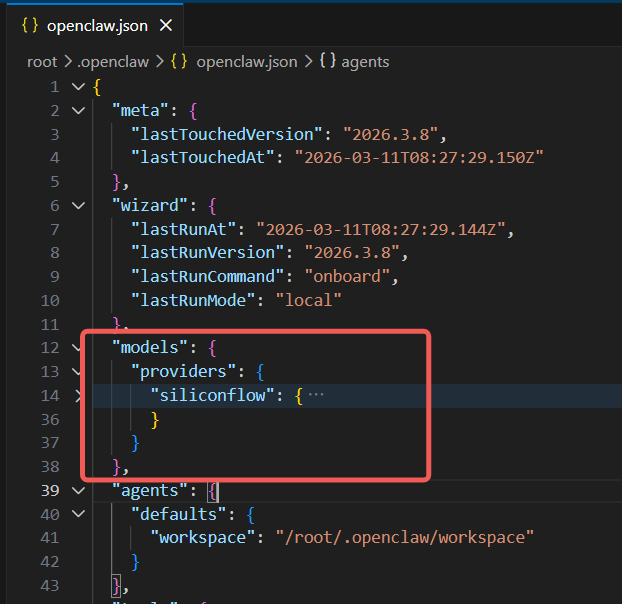This screenshot has height=604, width=622.
Task: Click the "workspace" key
Action: [203, 538]
